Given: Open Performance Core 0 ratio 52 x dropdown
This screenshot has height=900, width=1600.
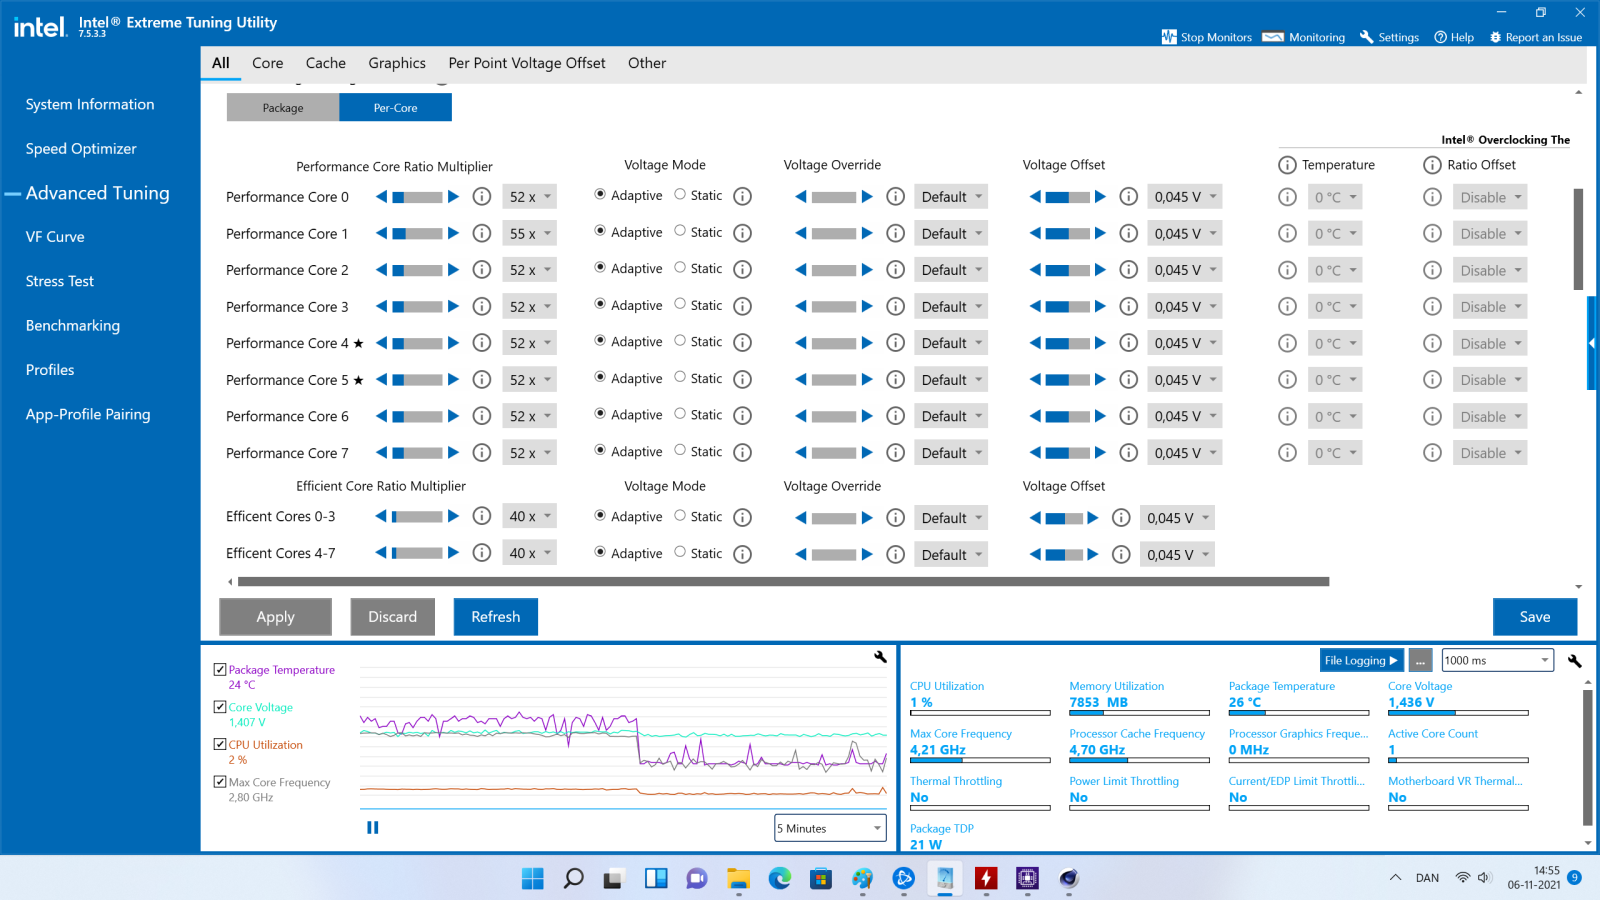Looking at the screenshot, I should click(530, 197).
